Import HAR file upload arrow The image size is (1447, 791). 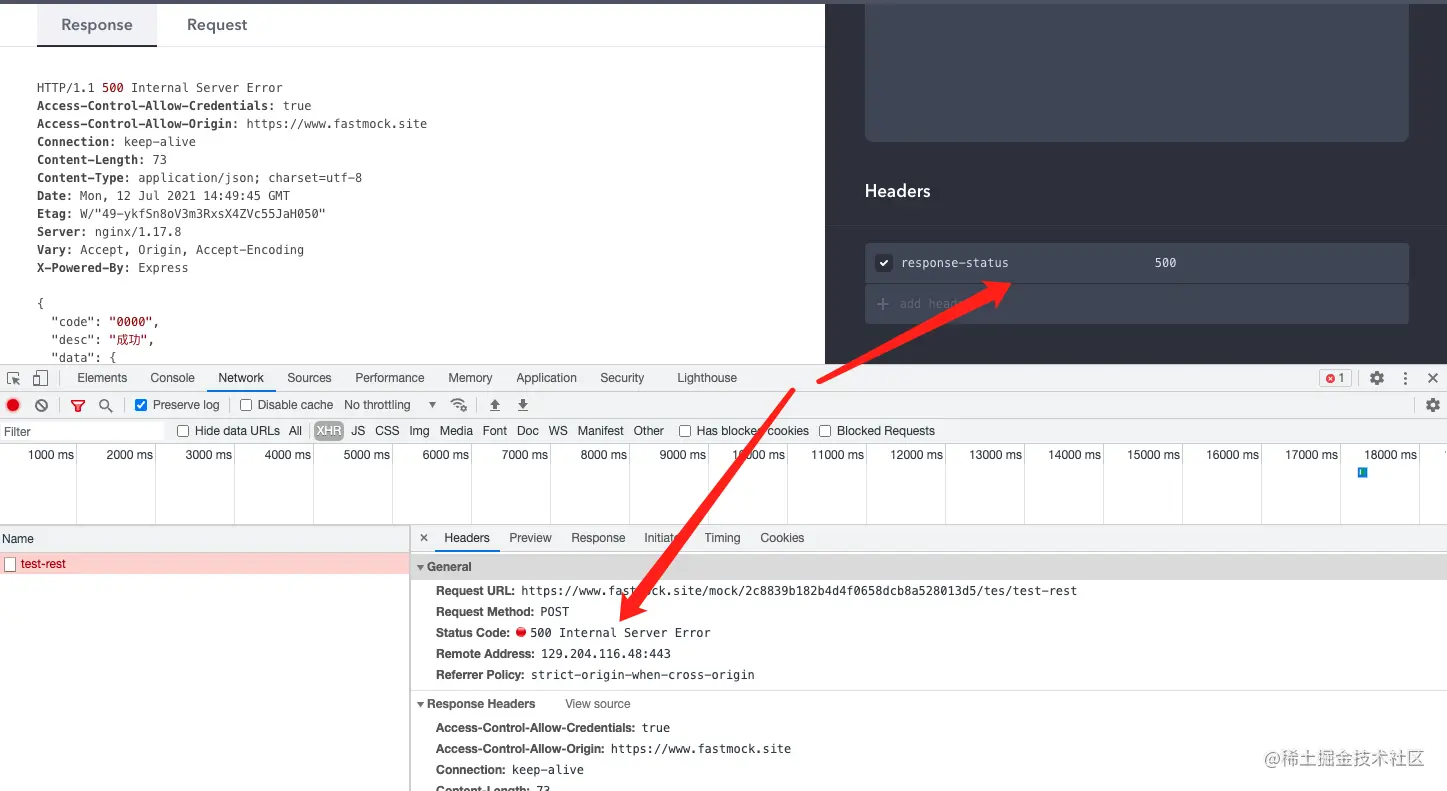[494, 405]
